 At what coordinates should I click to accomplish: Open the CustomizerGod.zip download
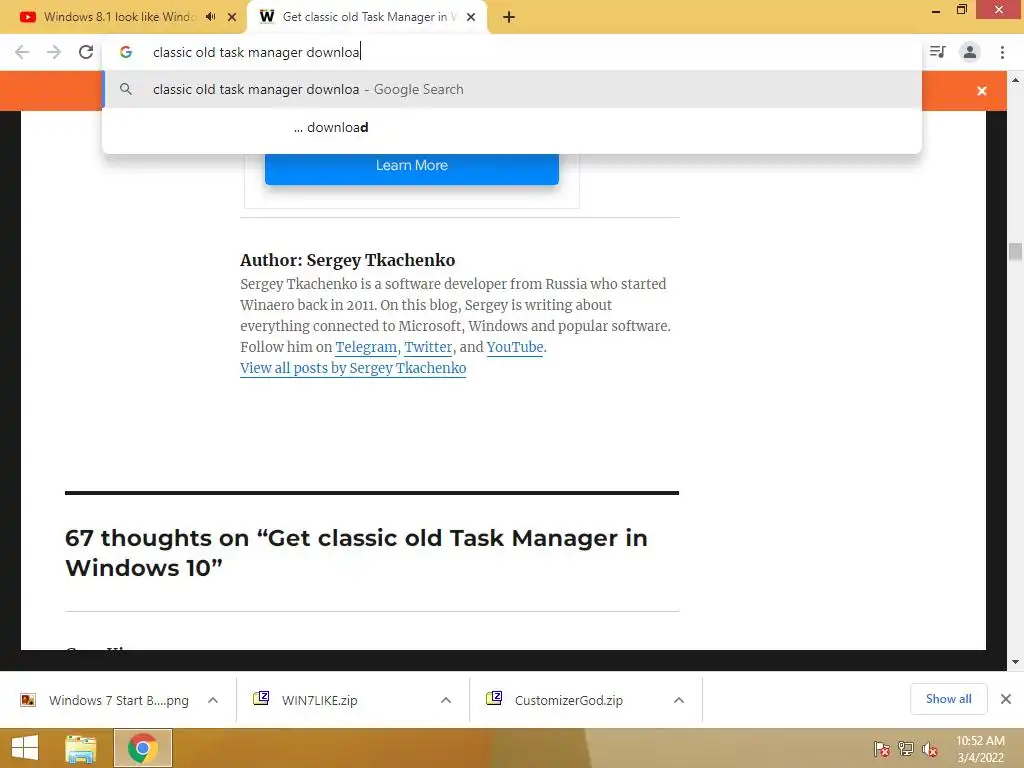568,700
